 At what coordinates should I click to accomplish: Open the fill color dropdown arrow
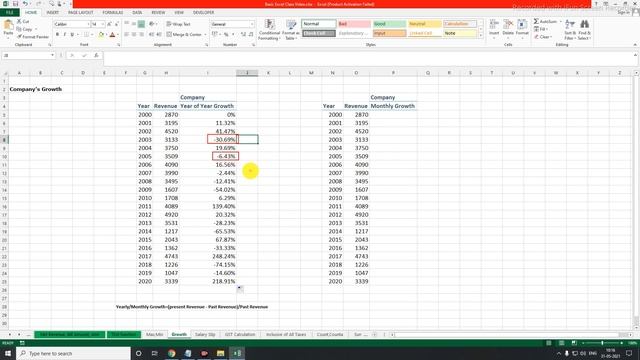click(x=106, y=35)
